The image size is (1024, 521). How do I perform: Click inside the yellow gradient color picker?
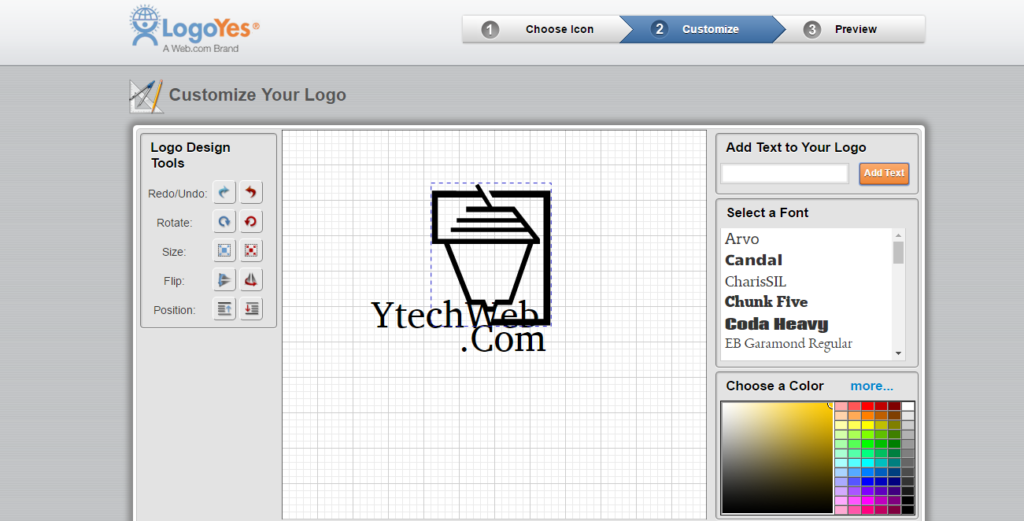pos(776,457)
